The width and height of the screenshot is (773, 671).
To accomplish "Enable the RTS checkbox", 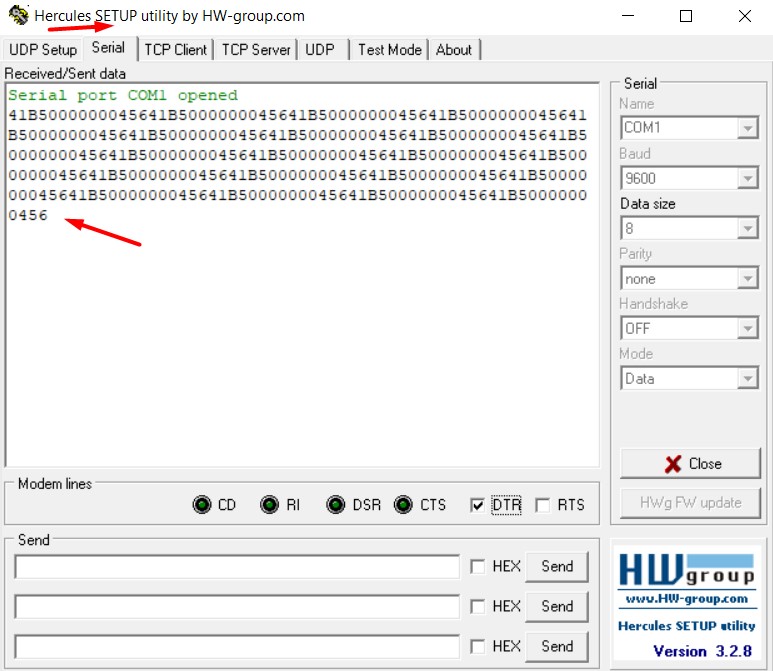I will 542,505.
